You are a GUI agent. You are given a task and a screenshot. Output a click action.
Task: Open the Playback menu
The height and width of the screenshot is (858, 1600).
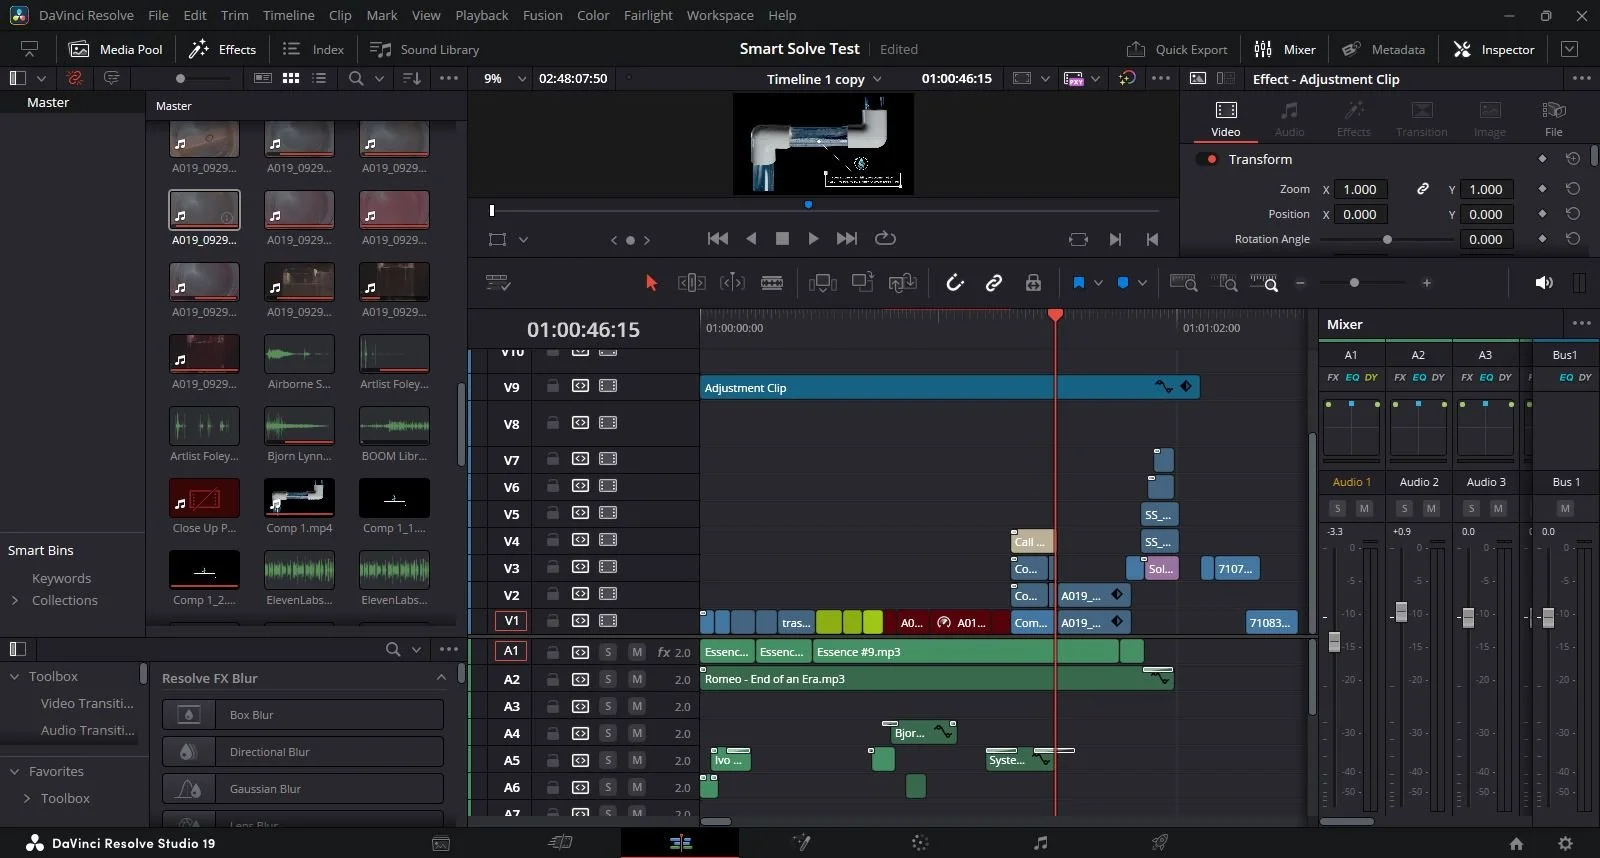click(x=481, y=15)
